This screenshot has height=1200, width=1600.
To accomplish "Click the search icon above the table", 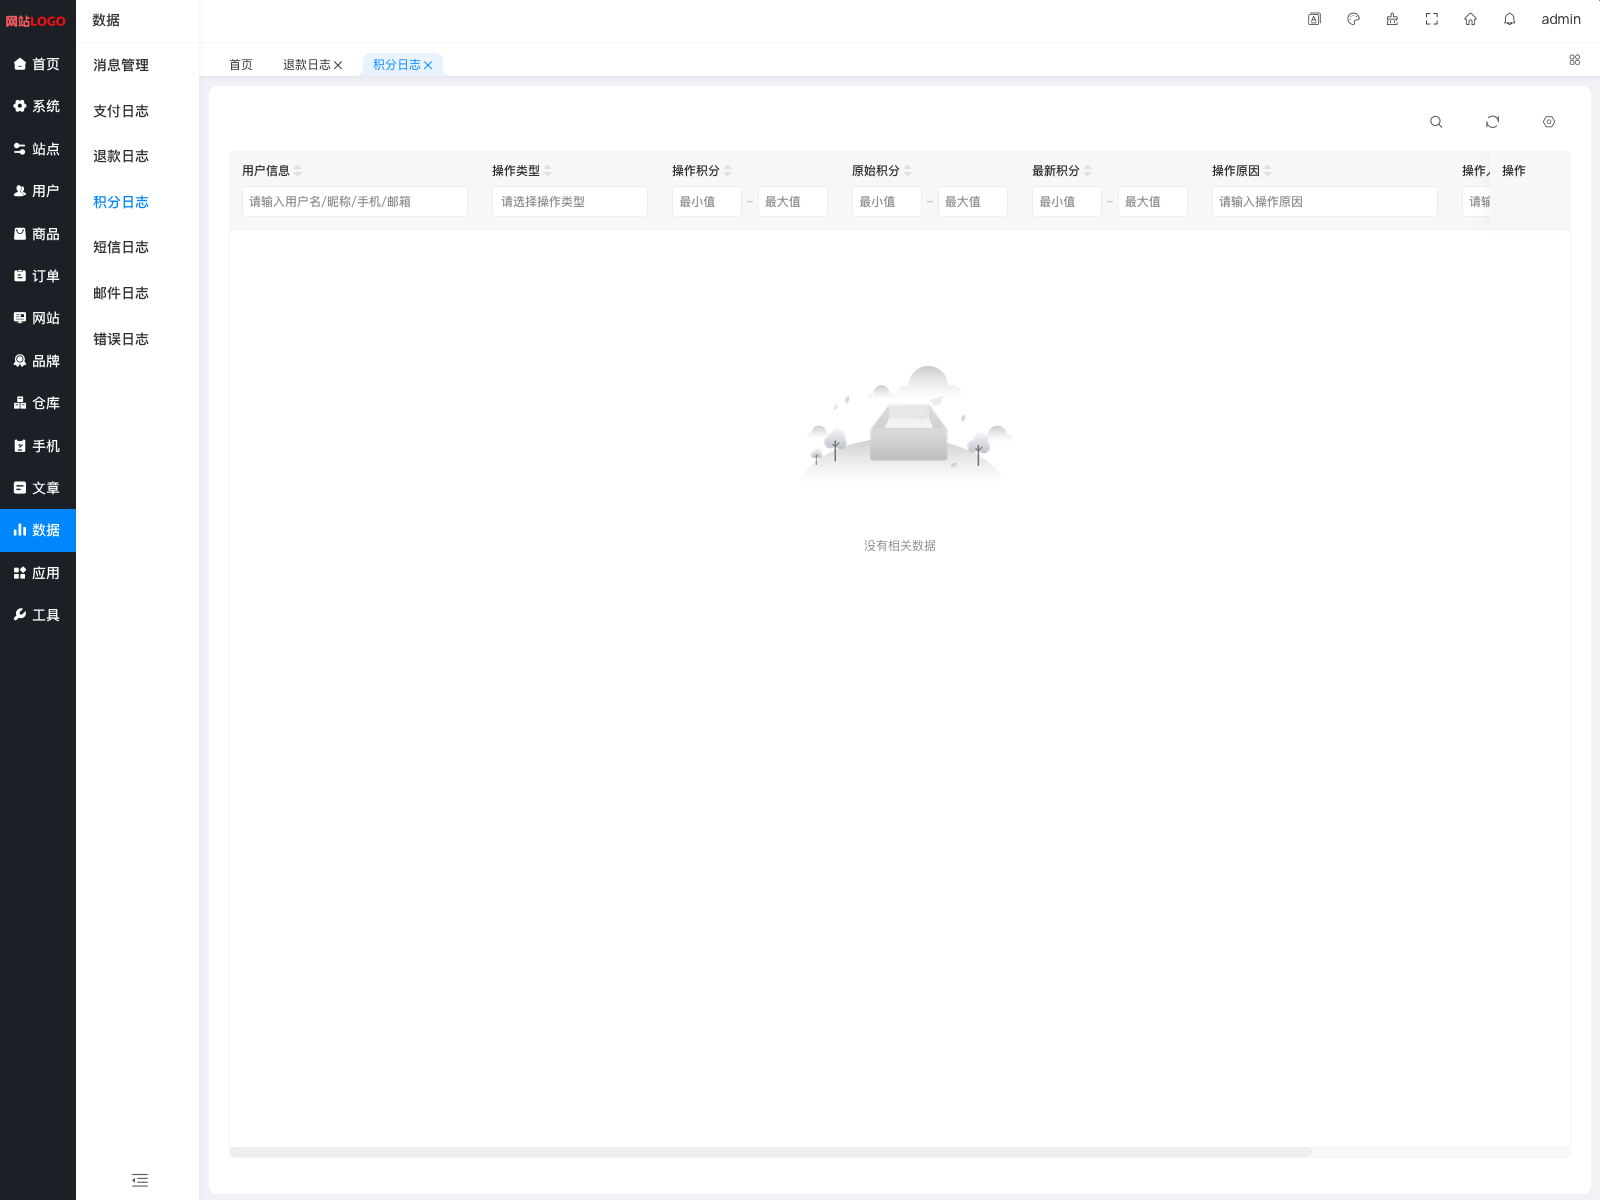I will click(x=1436, y=122).
